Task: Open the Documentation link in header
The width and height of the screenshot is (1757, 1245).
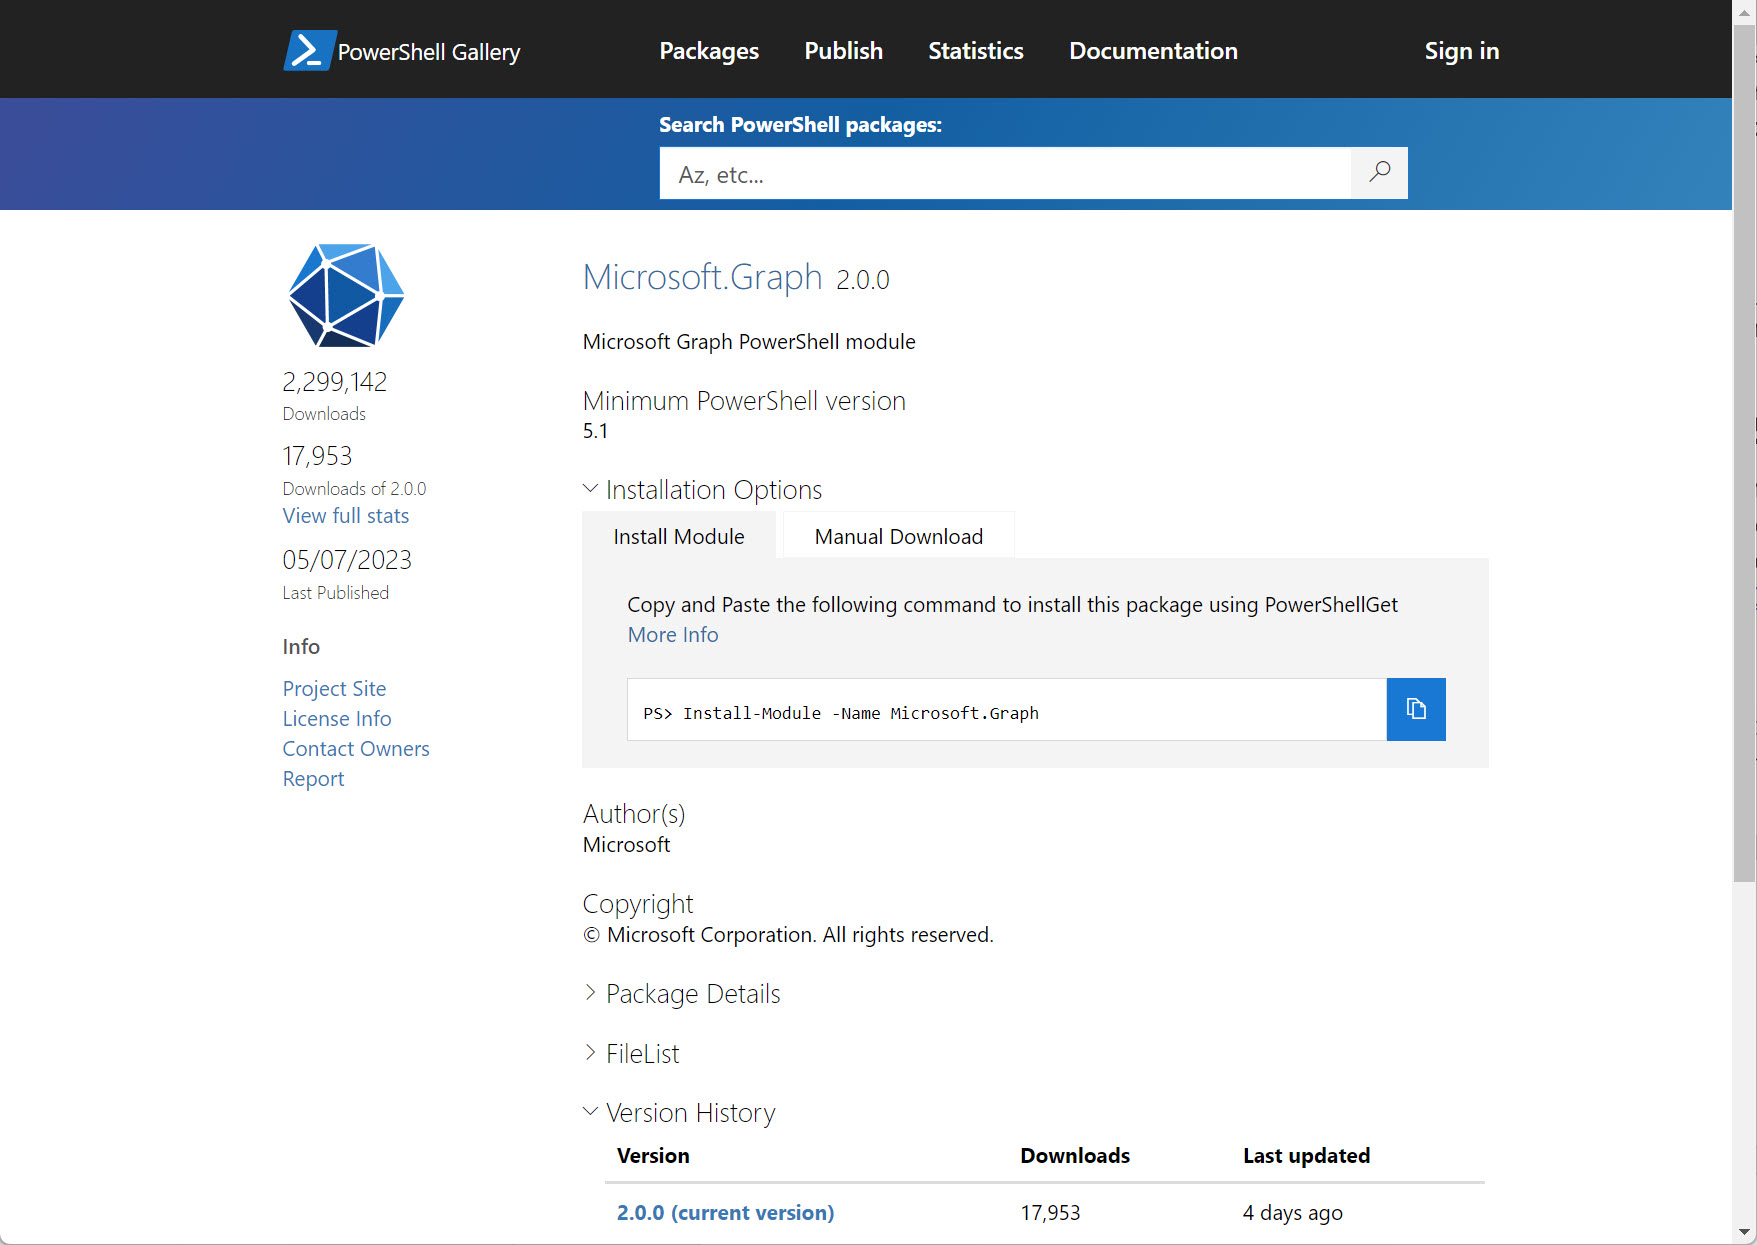Action: click(x=1153, y=51)
